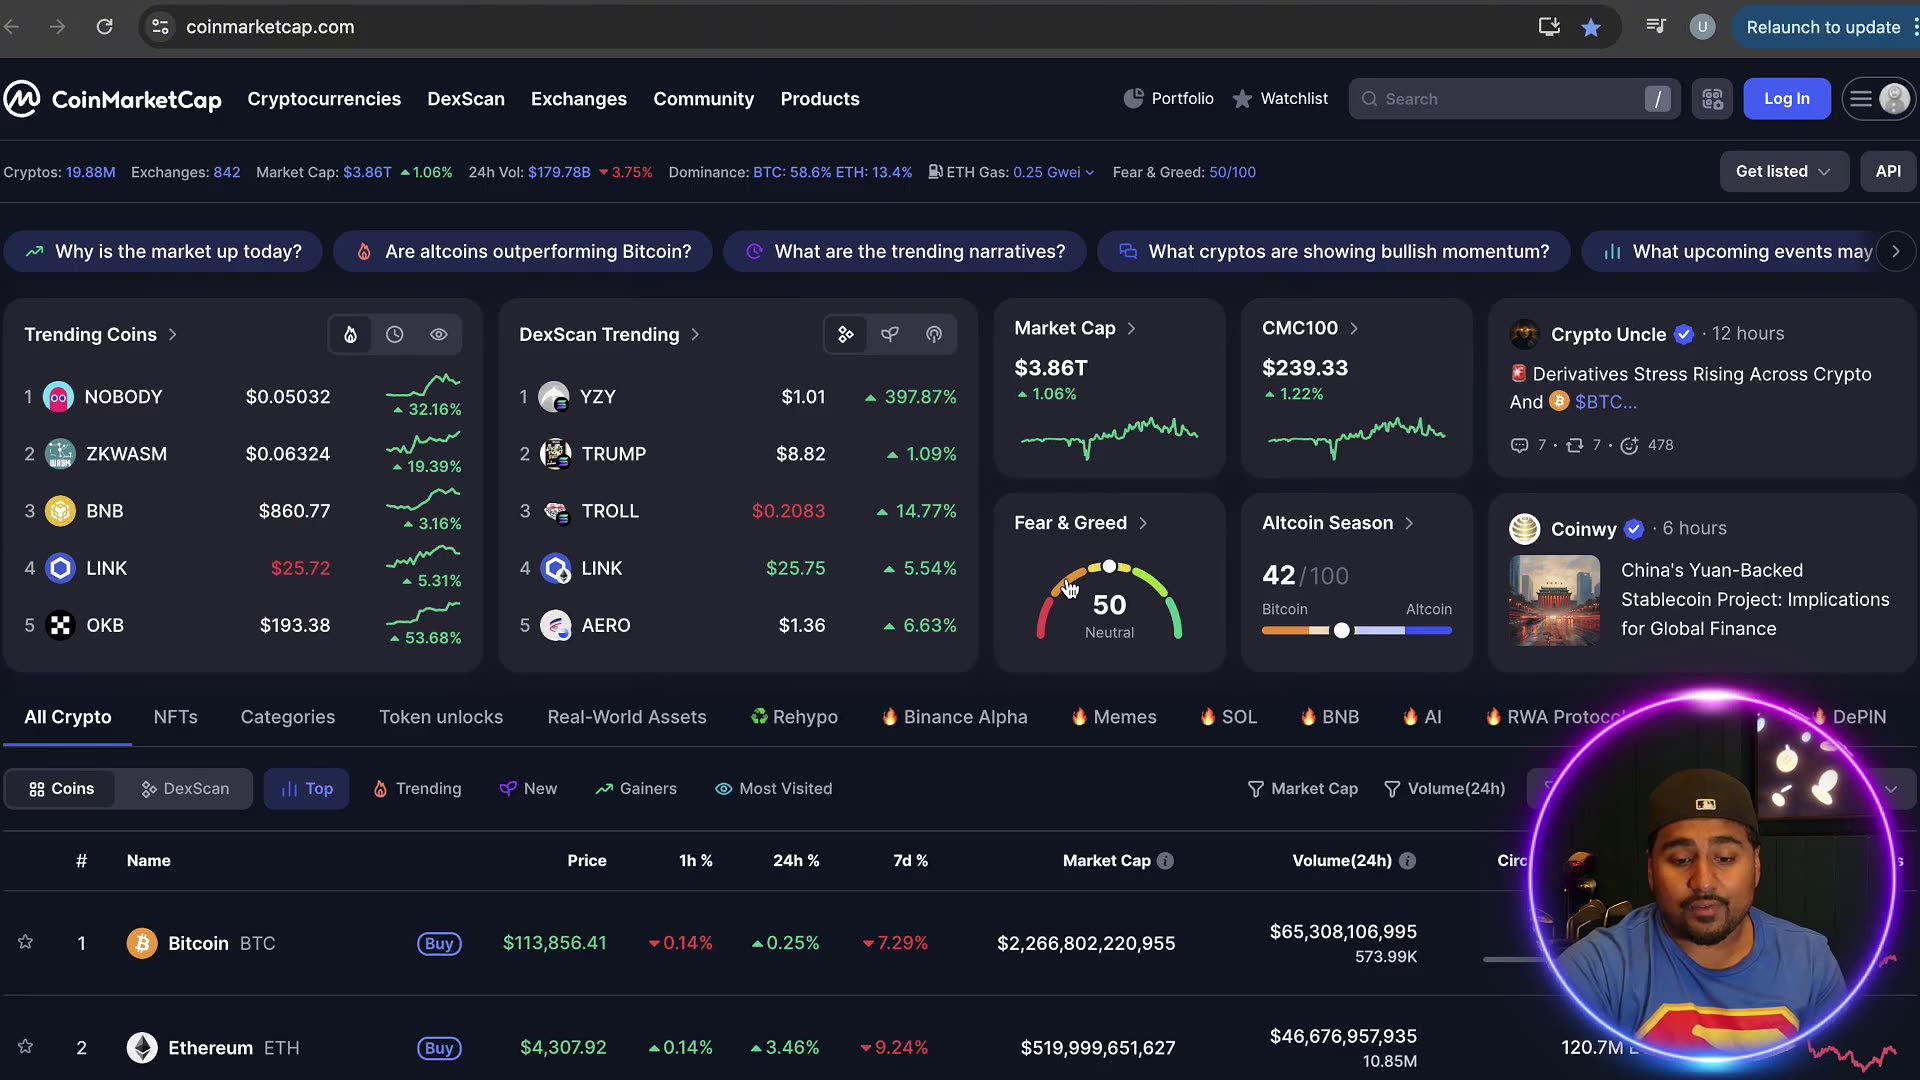Click the browser address bar URL
The width and height of the screenshot is (1920, 1080).
(270, 27)
